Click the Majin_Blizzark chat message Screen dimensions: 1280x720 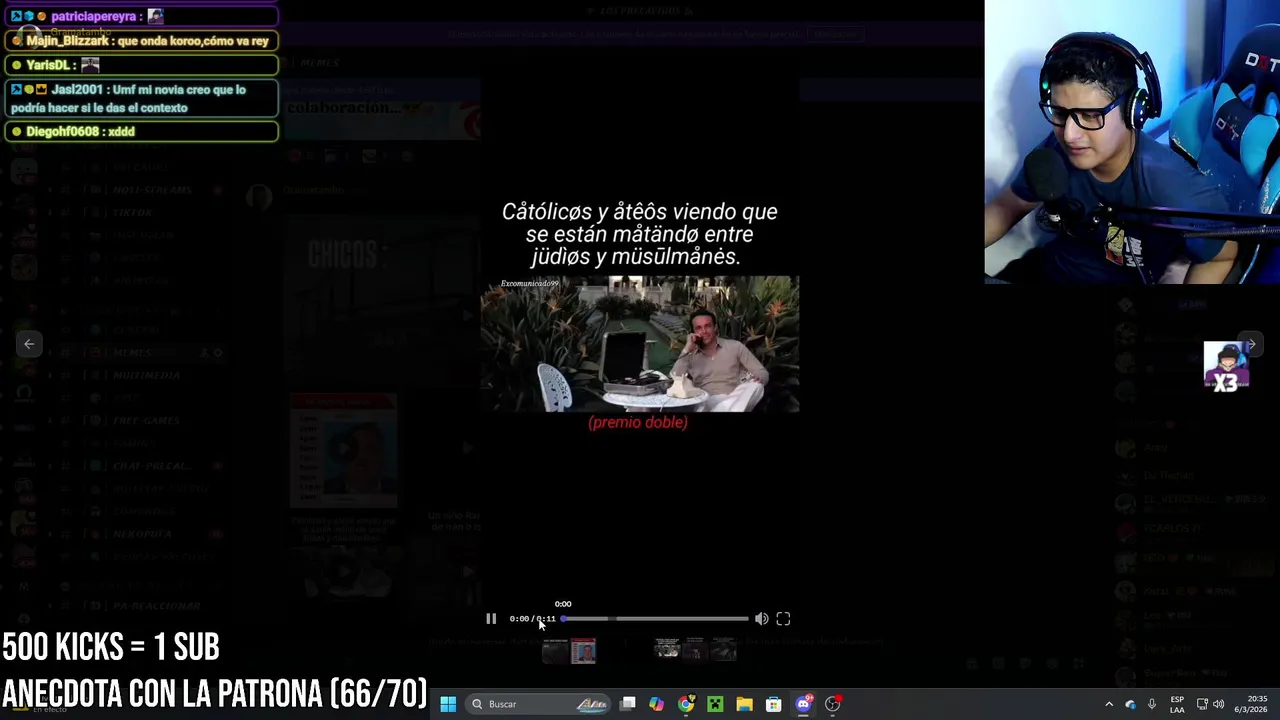tap(141, 41)
